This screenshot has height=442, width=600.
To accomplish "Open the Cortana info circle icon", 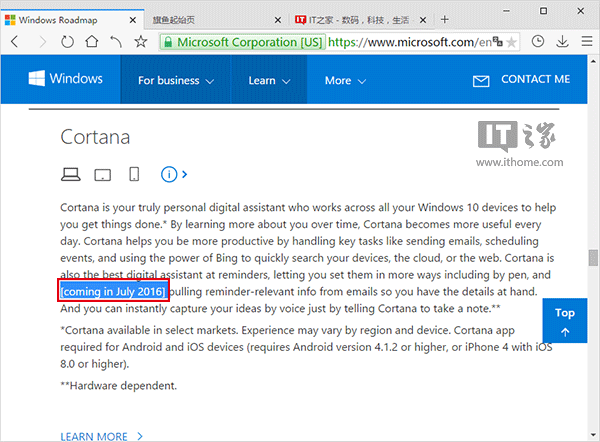I will pos(169,175).
